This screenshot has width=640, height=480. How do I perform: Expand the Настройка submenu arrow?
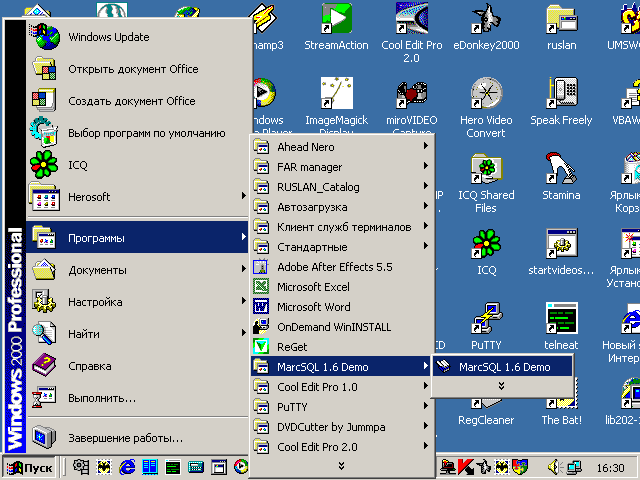[x=243, y=301]
